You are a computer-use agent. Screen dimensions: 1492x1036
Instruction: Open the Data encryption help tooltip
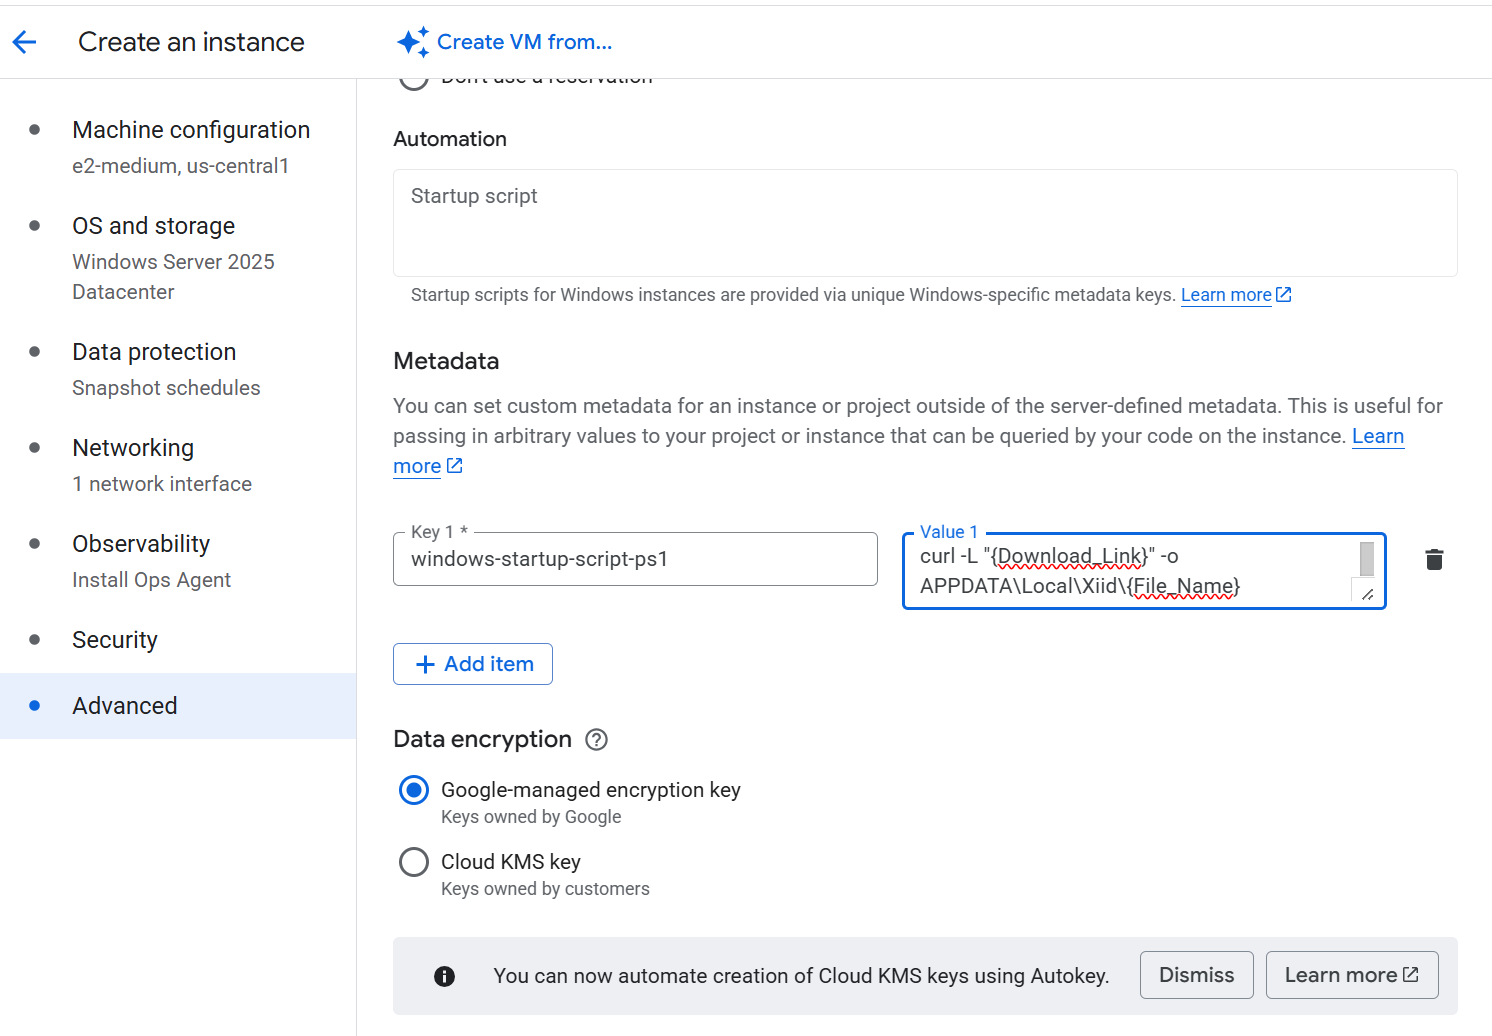point(596,739)
